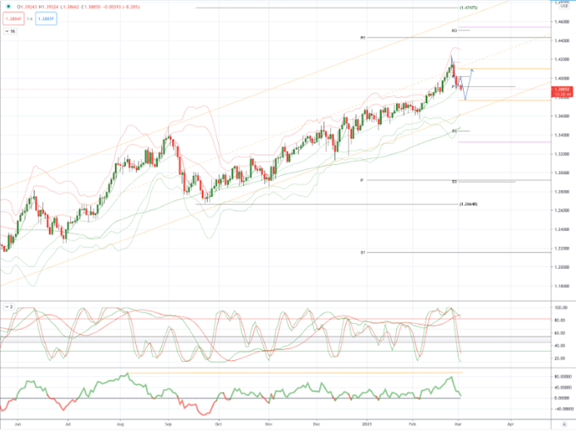The width and height of the screenshot is (576, 432).
Task: Click the red current price label on the axis
Action: pyautogui.click(x=562, y=91)
